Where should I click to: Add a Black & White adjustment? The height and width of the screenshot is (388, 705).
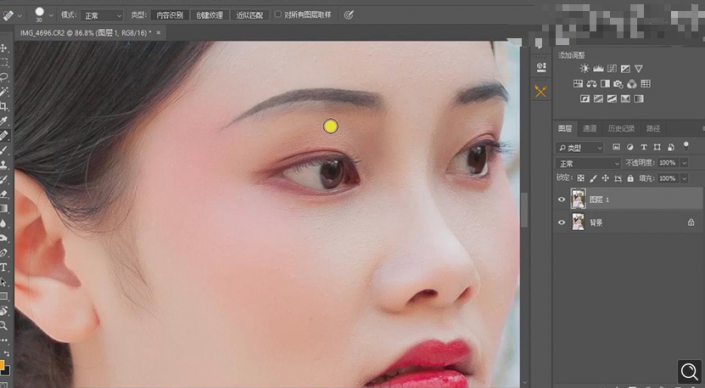click(605, 84)
